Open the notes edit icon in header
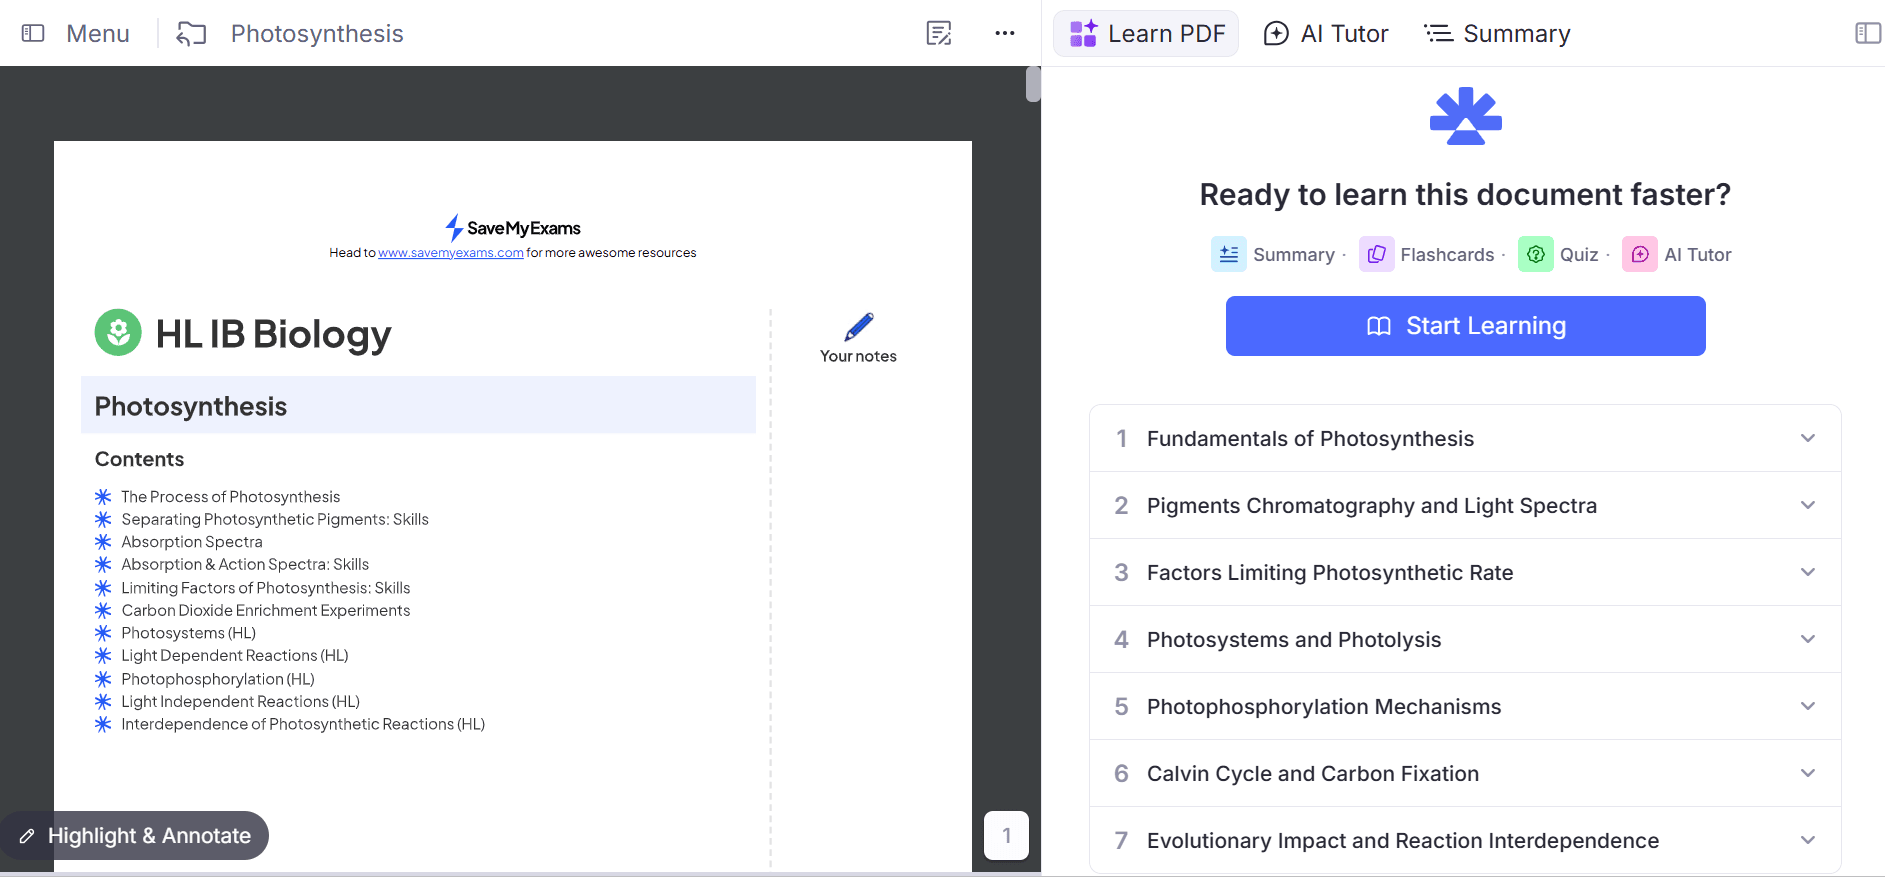 point(939,33)
